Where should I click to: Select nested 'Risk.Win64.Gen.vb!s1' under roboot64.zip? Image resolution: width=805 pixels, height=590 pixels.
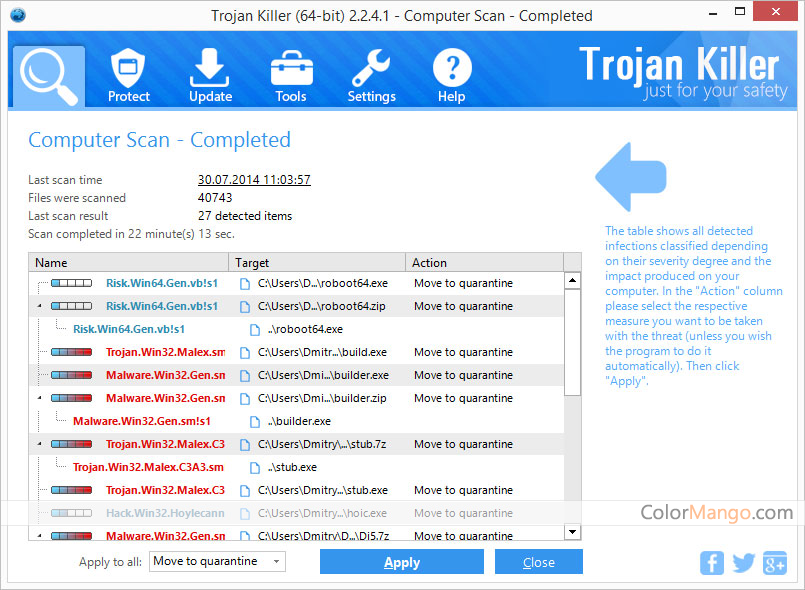pos(129,329)
